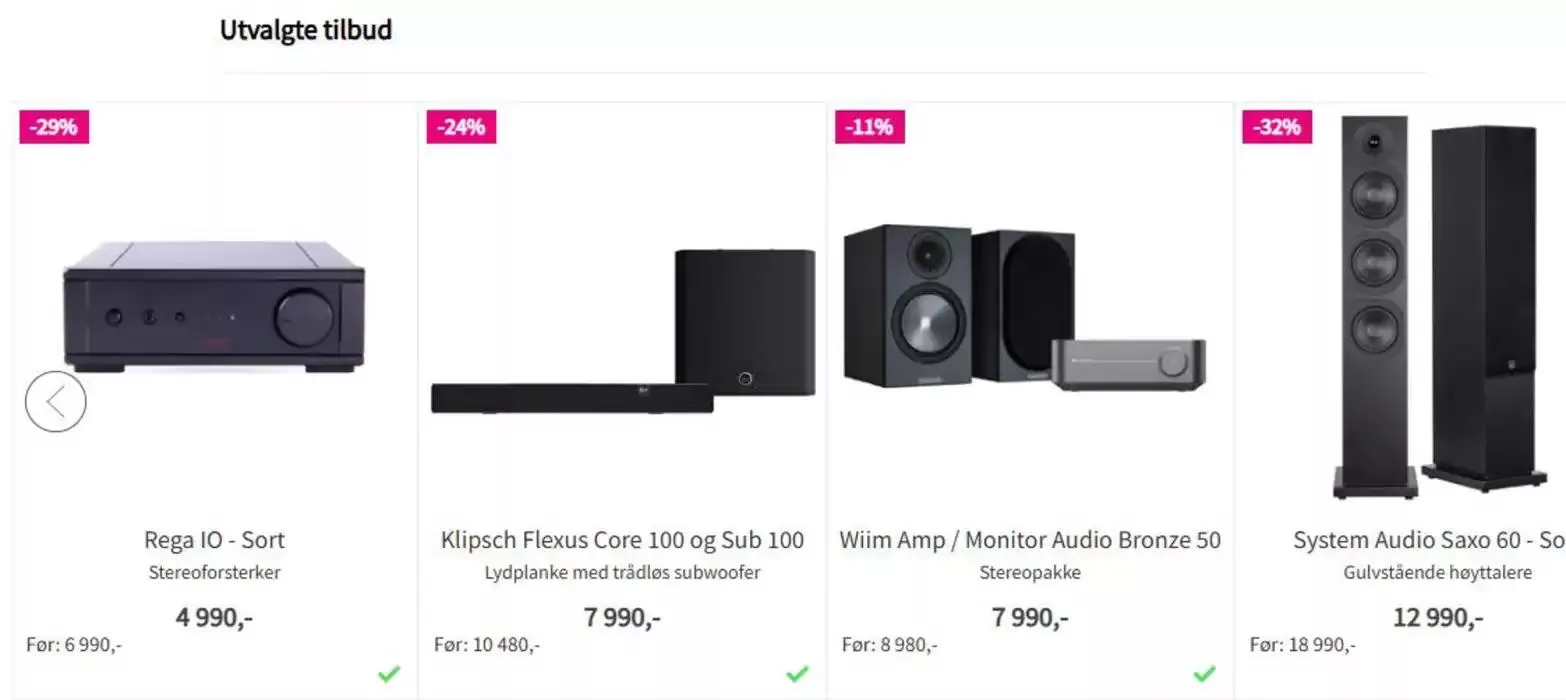
Task: Click the Stereopakke subtitle text
Action: [1030, 574]
